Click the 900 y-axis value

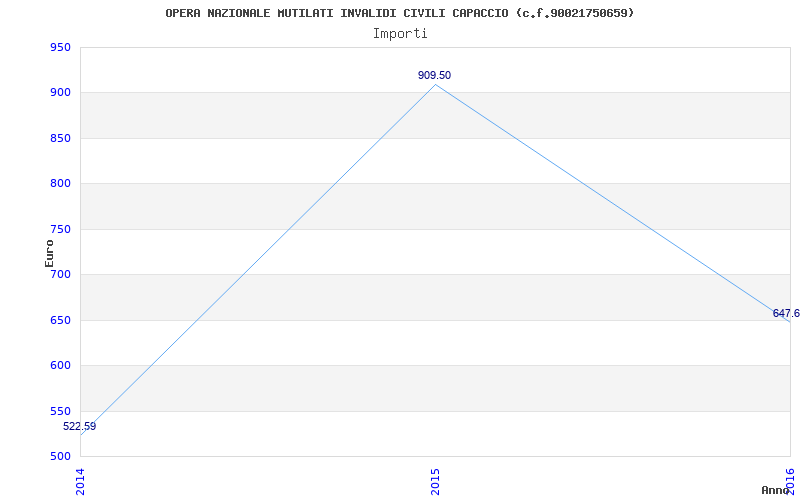pos(60,93)
